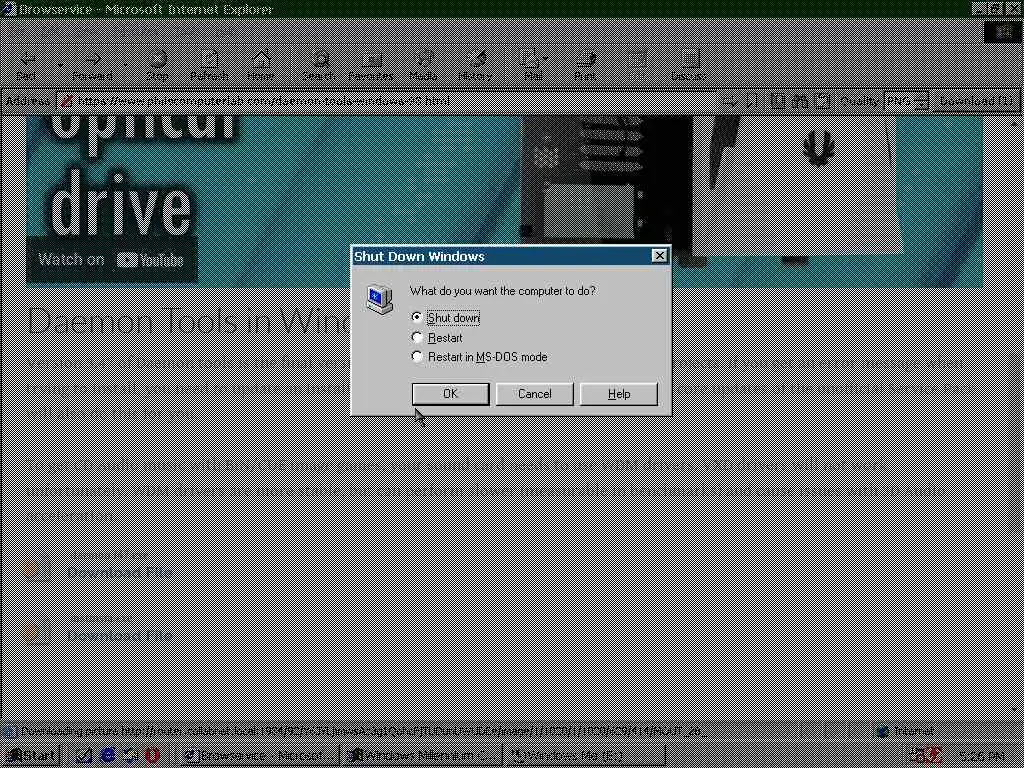
Task: Click the binoculars find icon near Quality
Action: (799, 101)
